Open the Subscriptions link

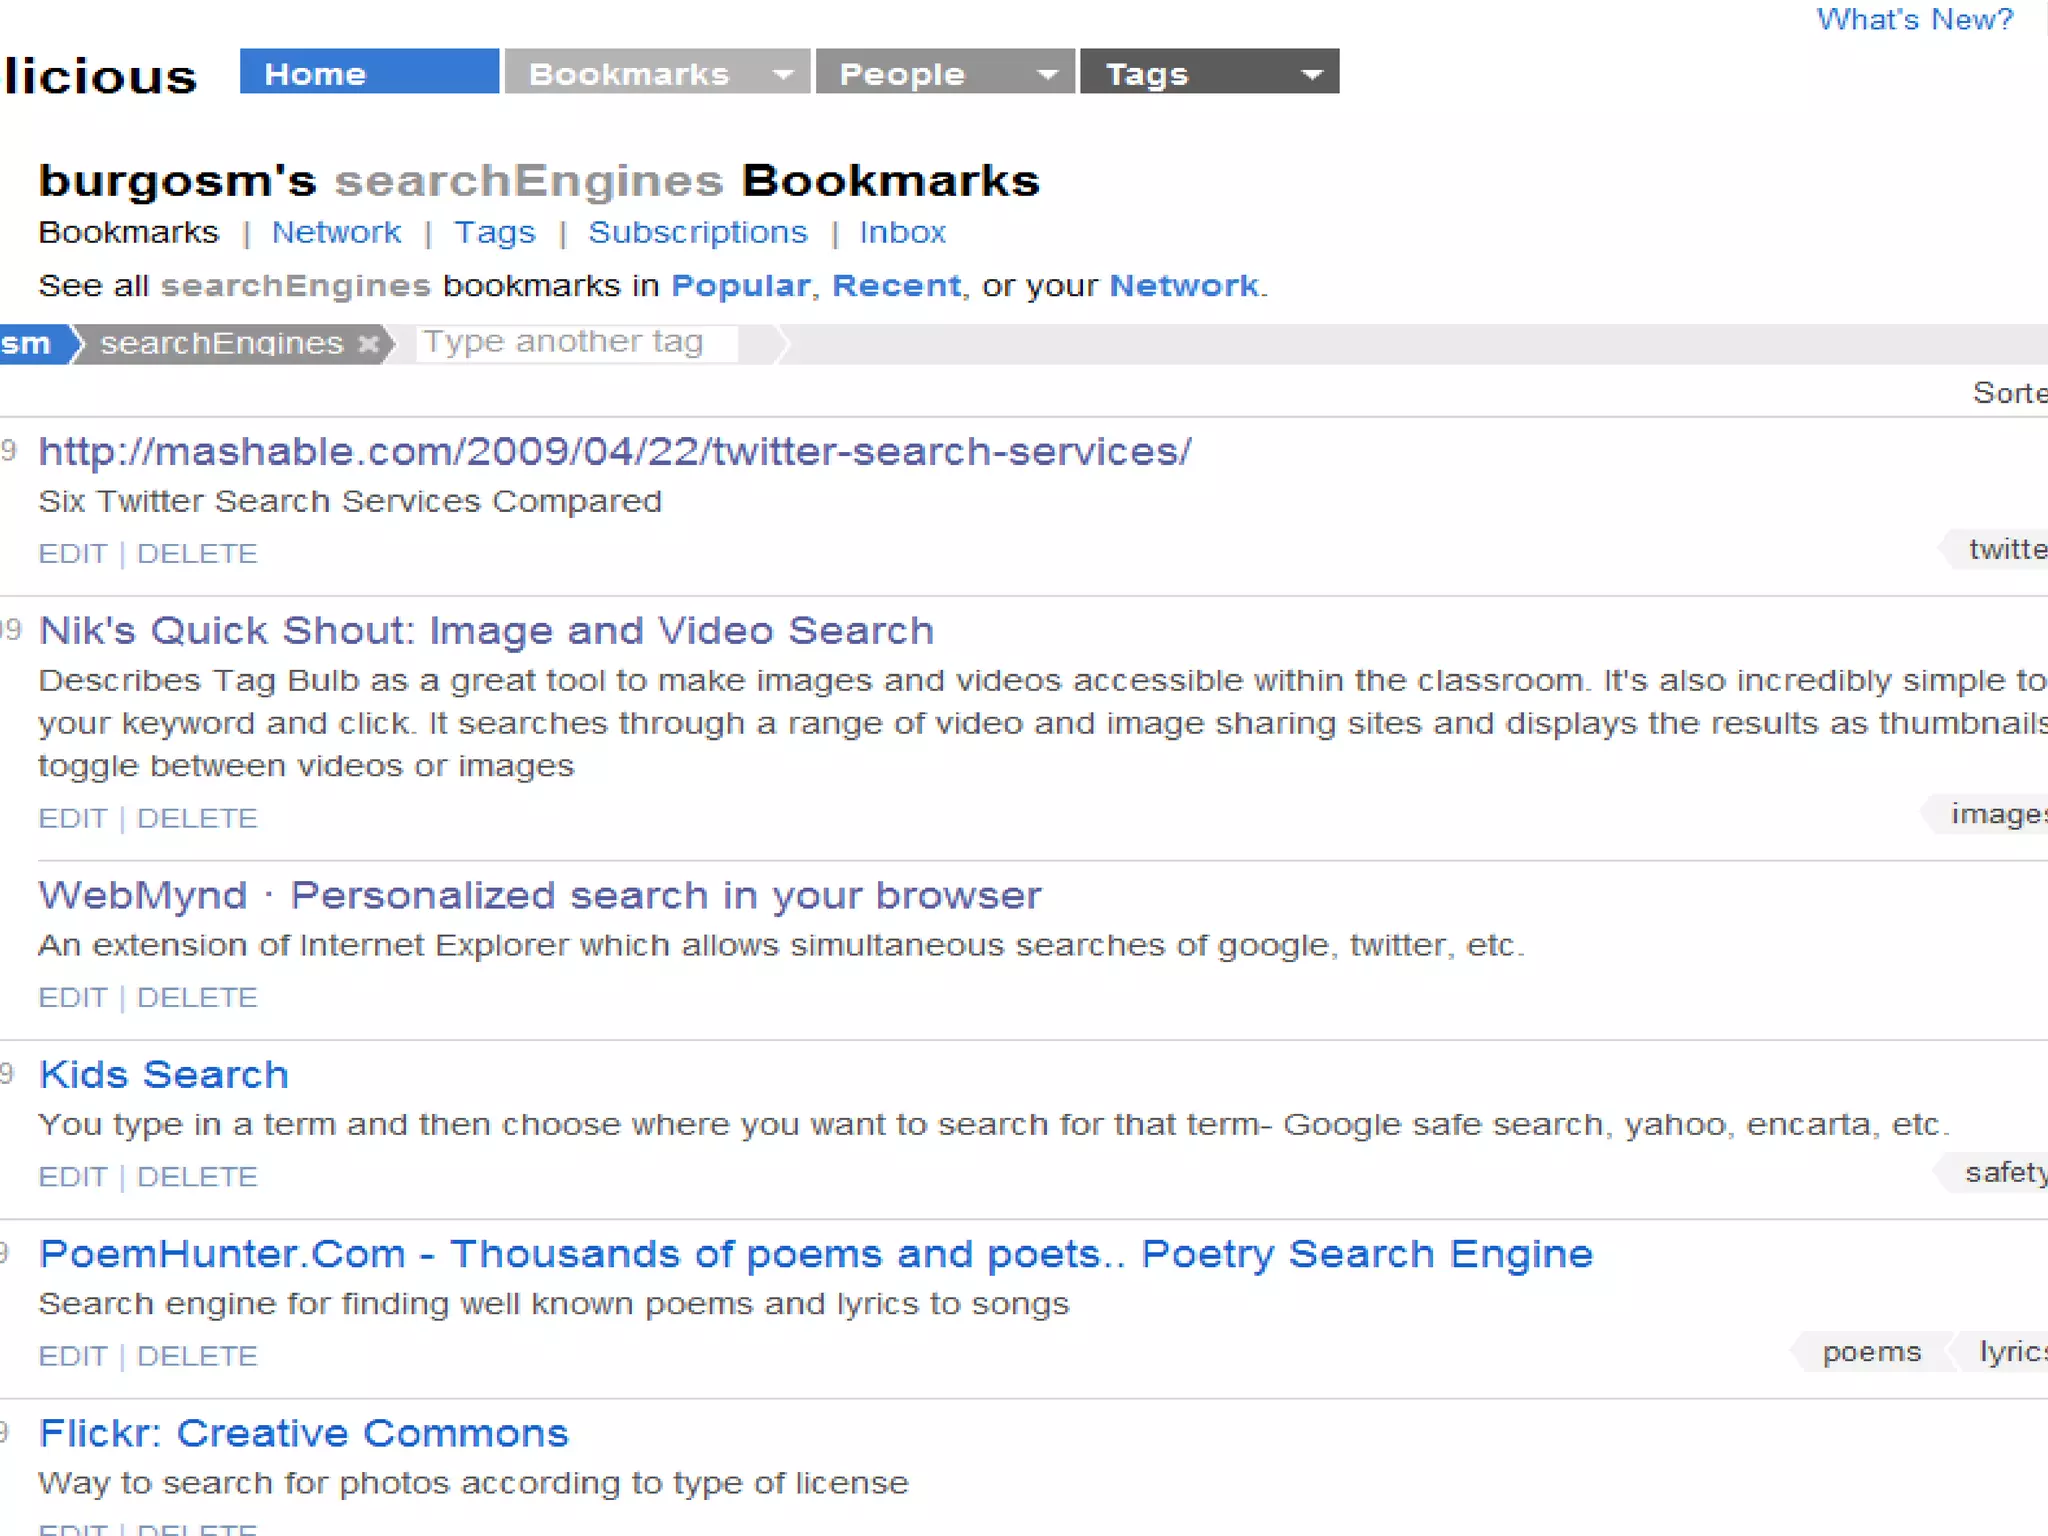[697, 232]
